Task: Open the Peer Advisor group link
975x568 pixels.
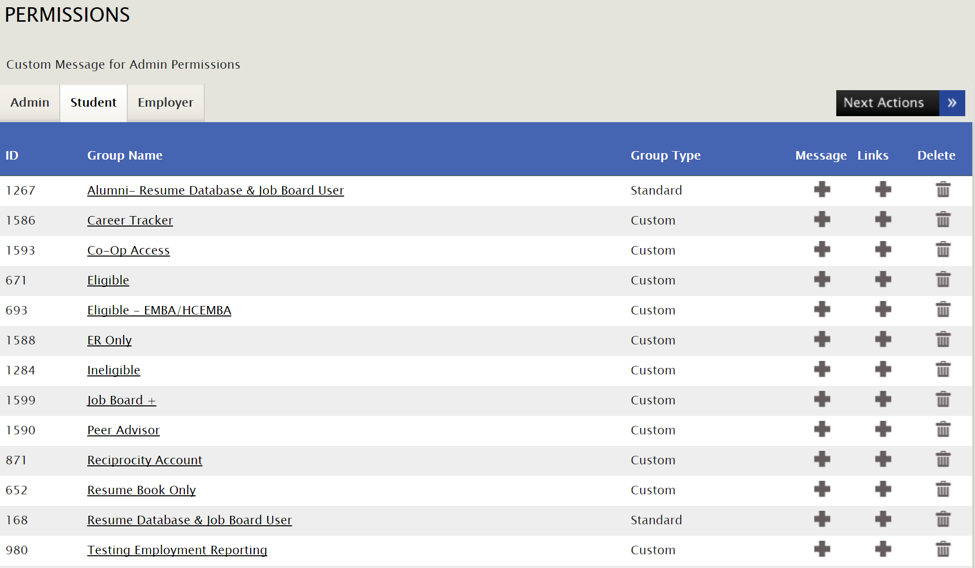Action: coord(123,430)
